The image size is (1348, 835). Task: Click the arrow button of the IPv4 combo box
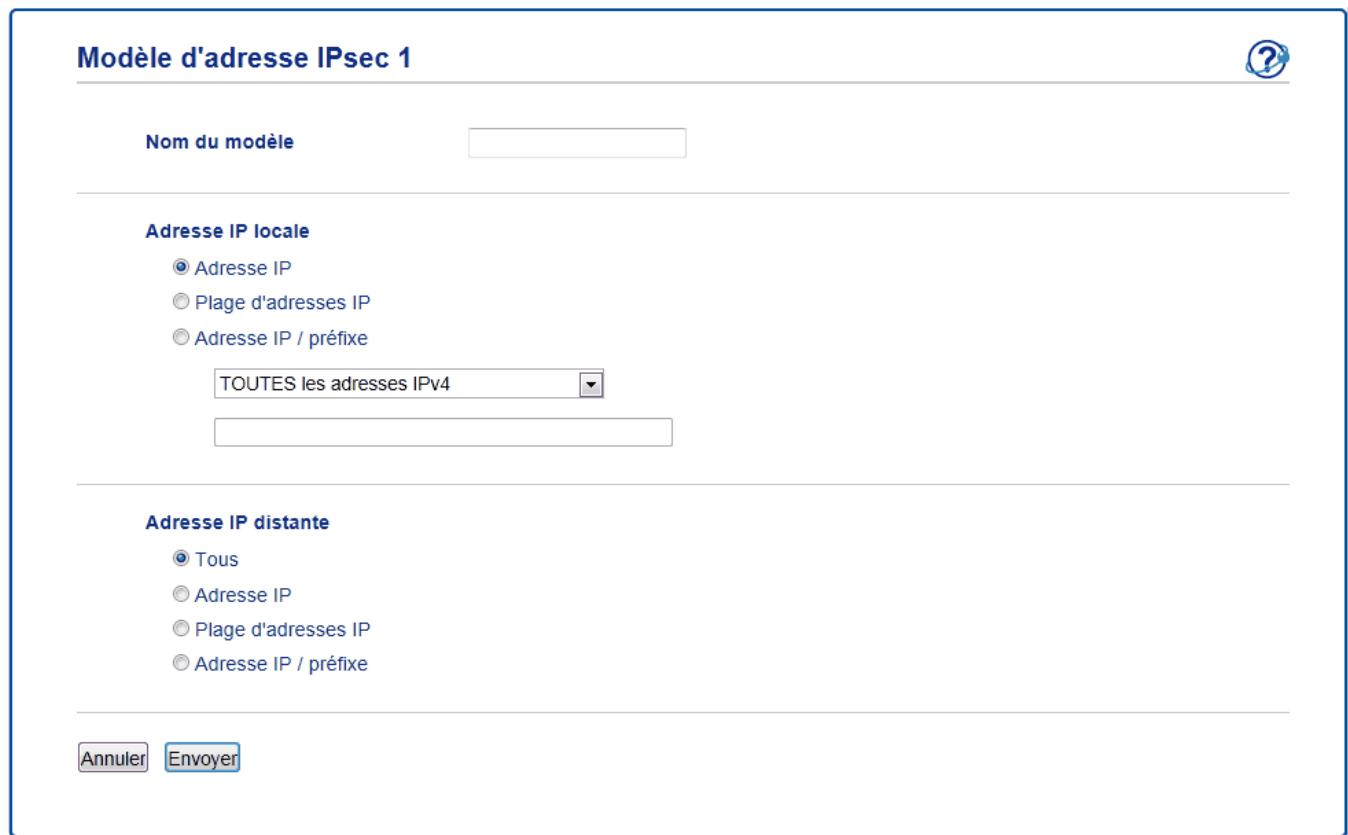click(592, 384)
